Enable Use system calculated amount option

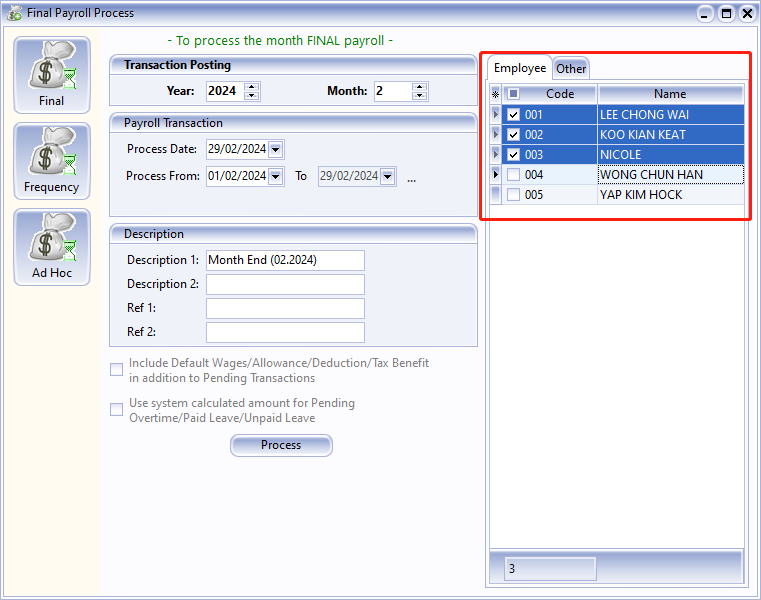pos(116,410)
